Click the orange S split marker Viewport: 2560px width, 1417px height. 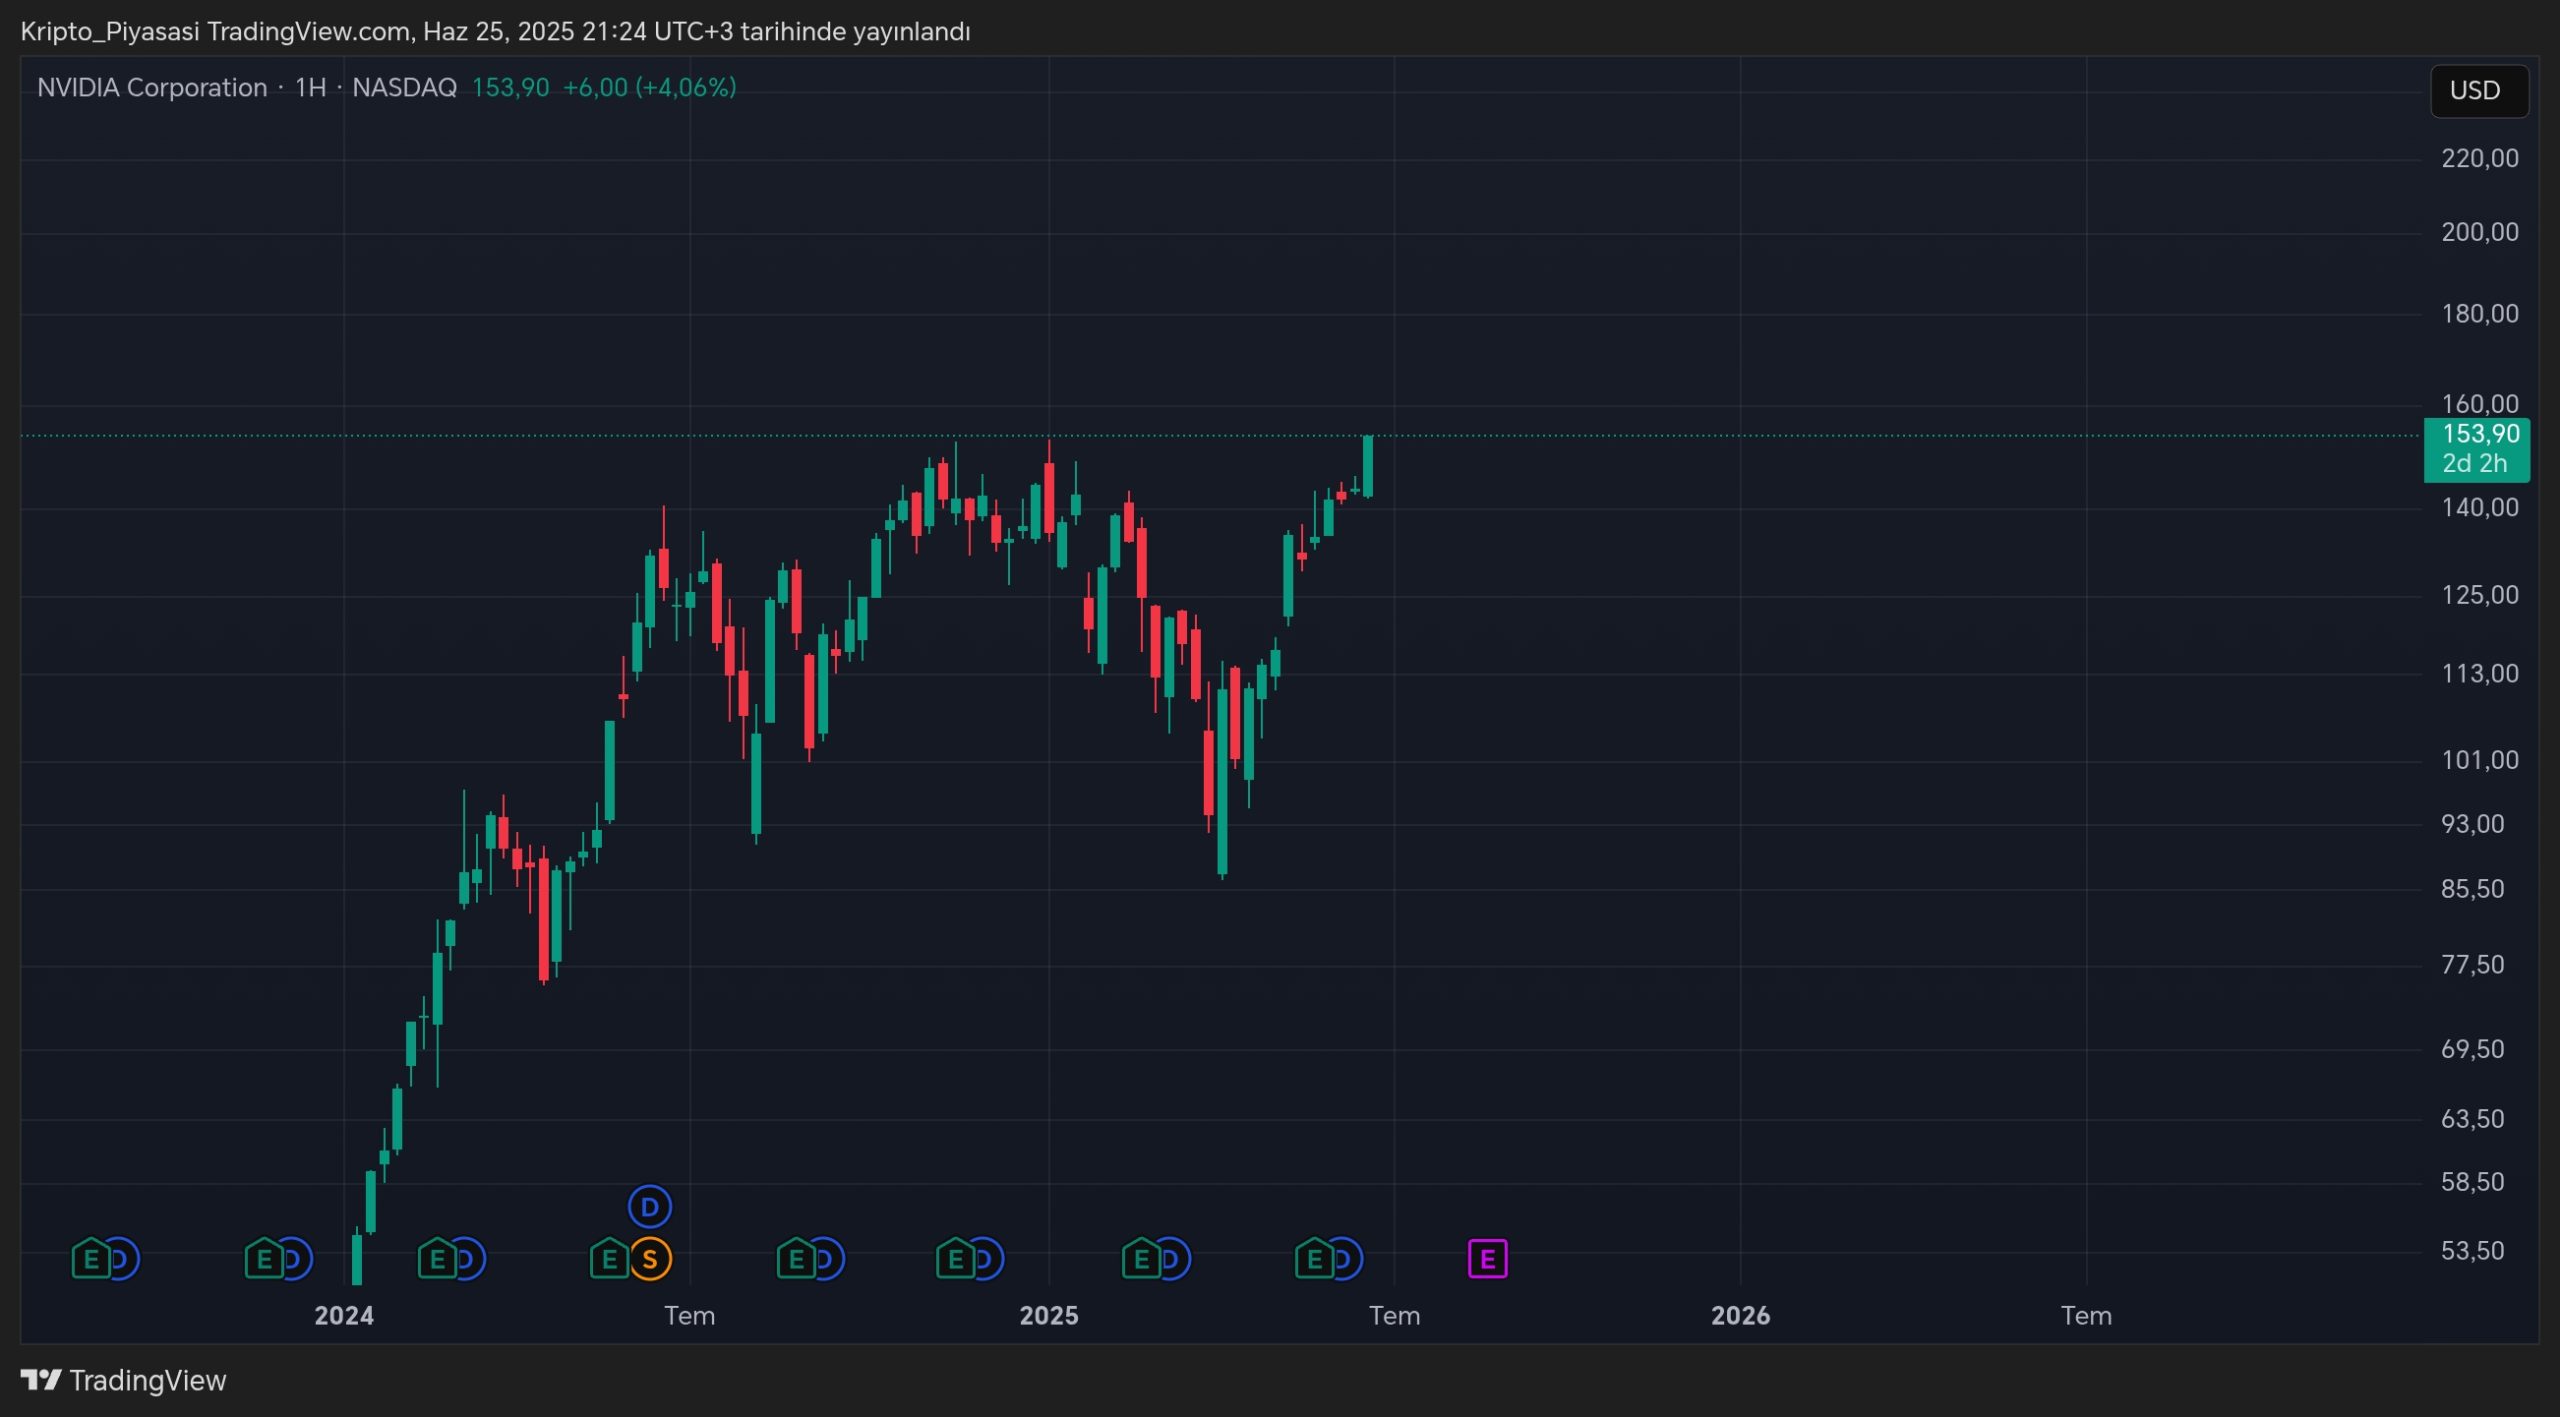tap(650, 1259)
